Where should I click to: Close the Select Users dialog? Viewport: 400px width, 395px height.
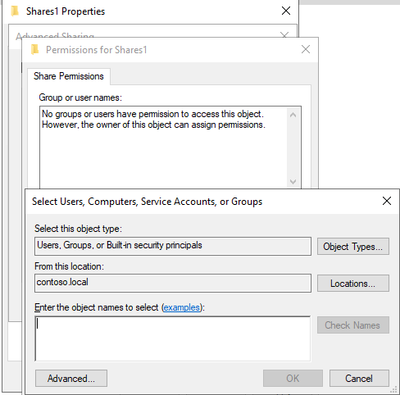[x=387, y=201]
